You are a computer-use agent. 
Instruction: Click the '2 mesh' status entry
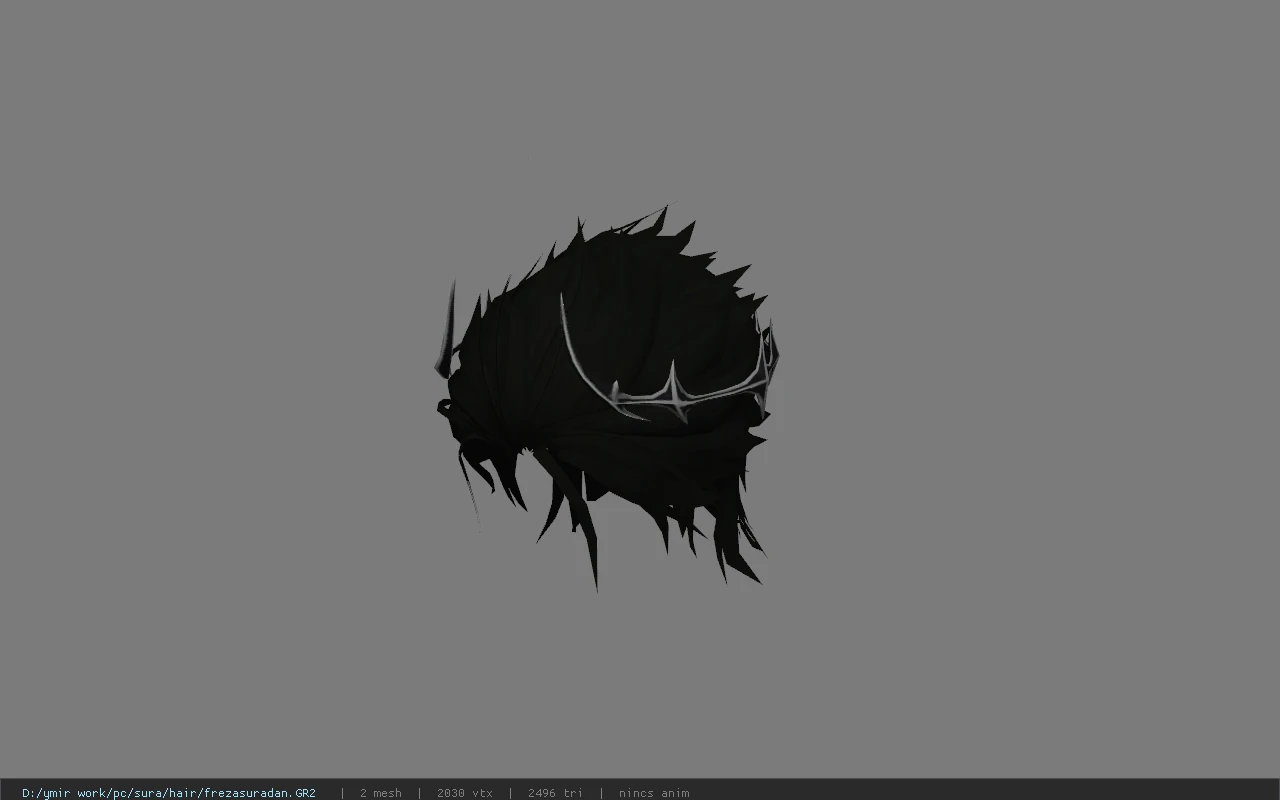[x=381, y=793]
